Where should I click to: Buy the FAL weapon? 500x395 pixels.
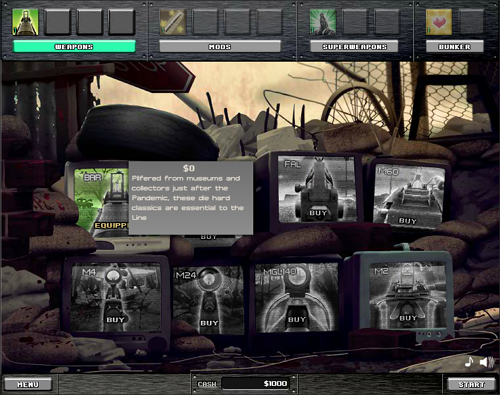point(318,212)
